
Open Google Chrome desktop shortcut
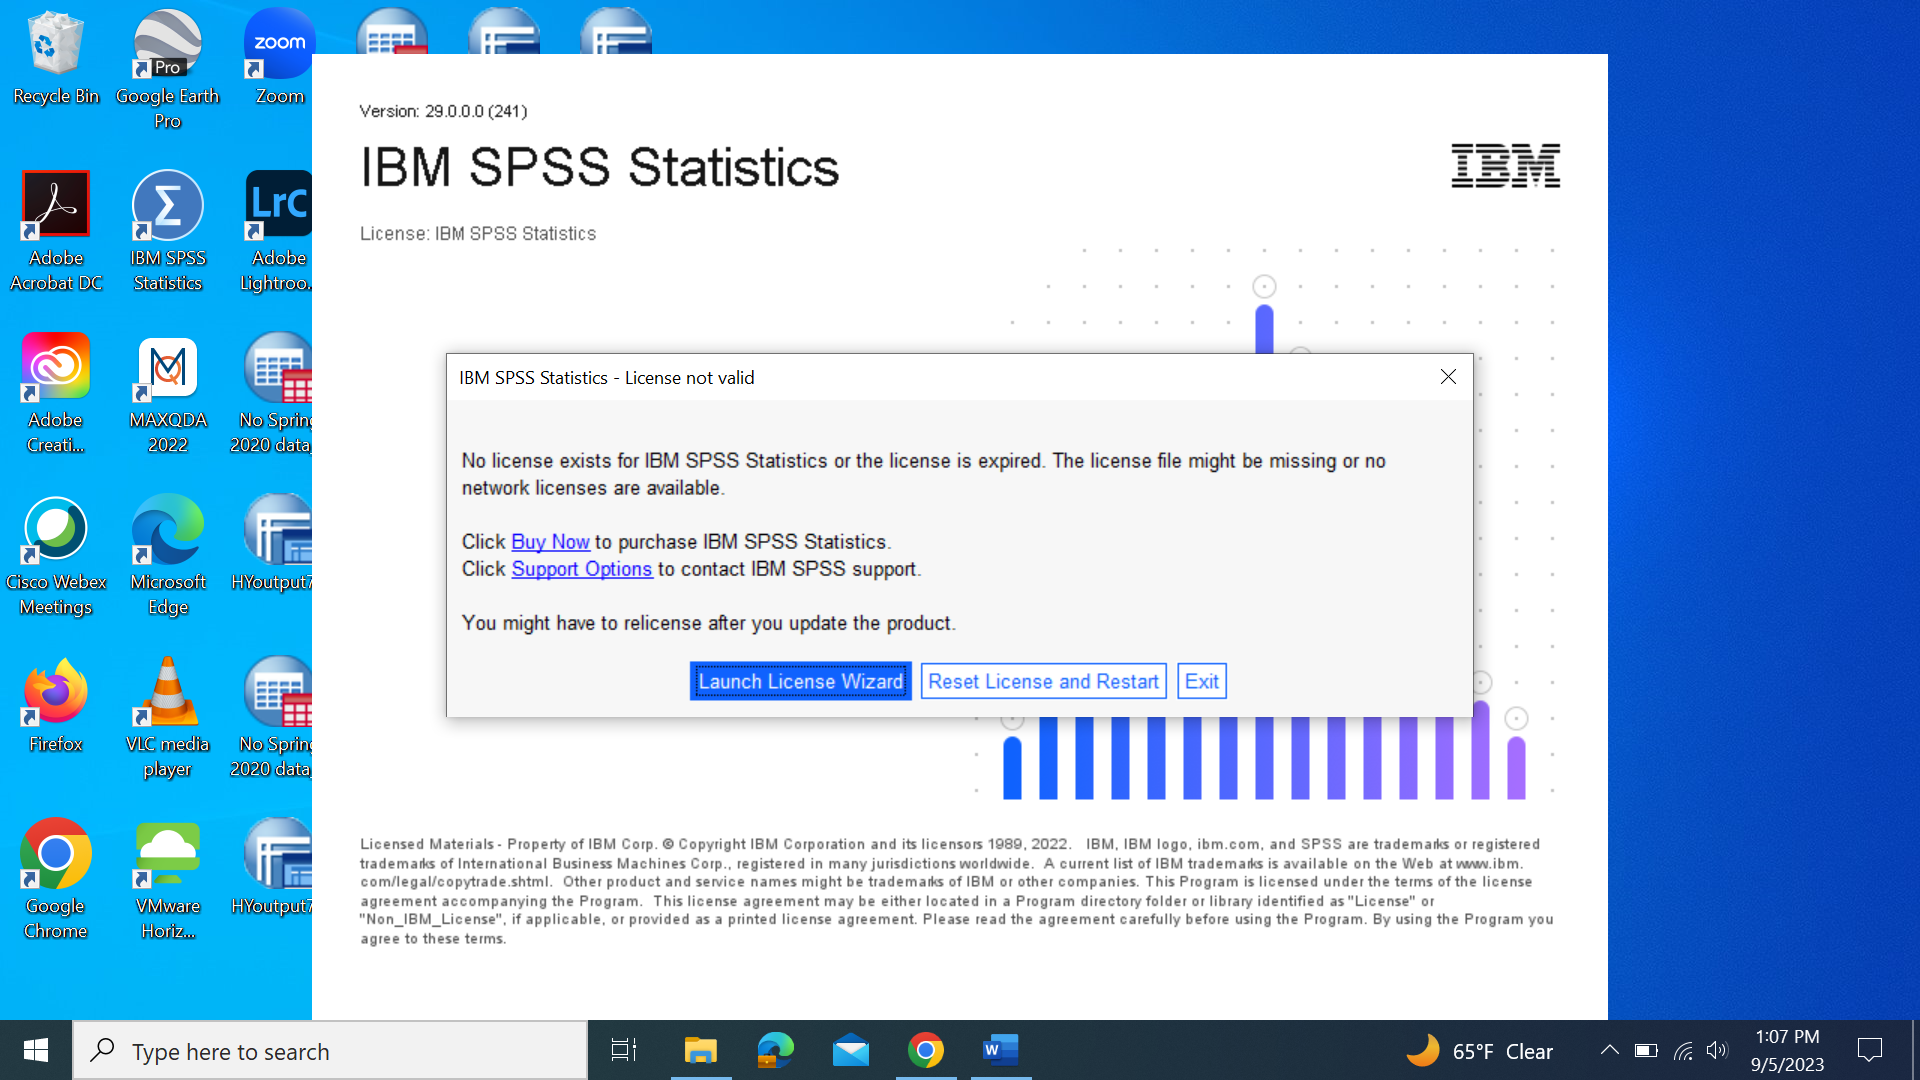[56, 880]
